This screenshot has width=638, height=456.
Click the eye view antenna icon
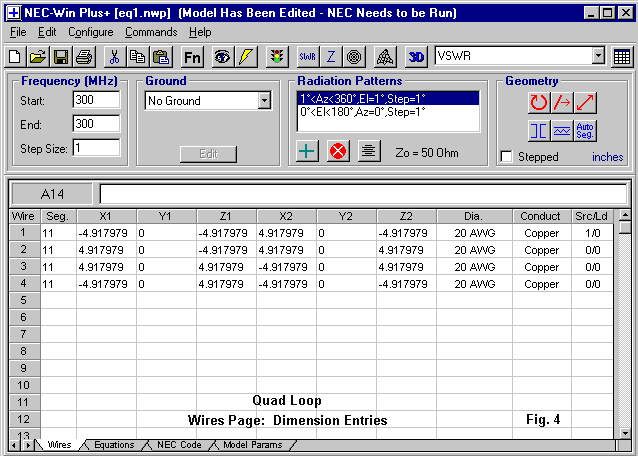pos(222,57)
